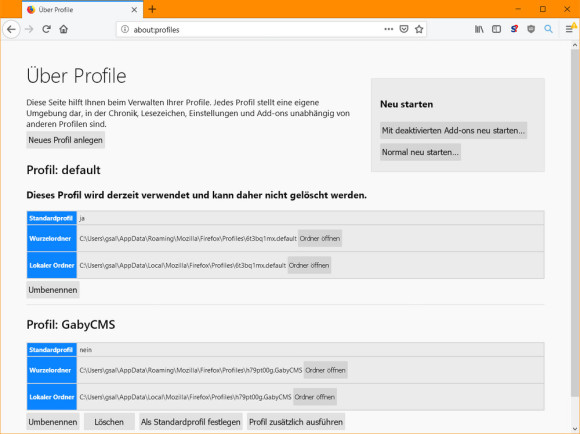Reload the about:profiles page
The height and width of the screenshot is (434, 580).
(x=46, y=29)
